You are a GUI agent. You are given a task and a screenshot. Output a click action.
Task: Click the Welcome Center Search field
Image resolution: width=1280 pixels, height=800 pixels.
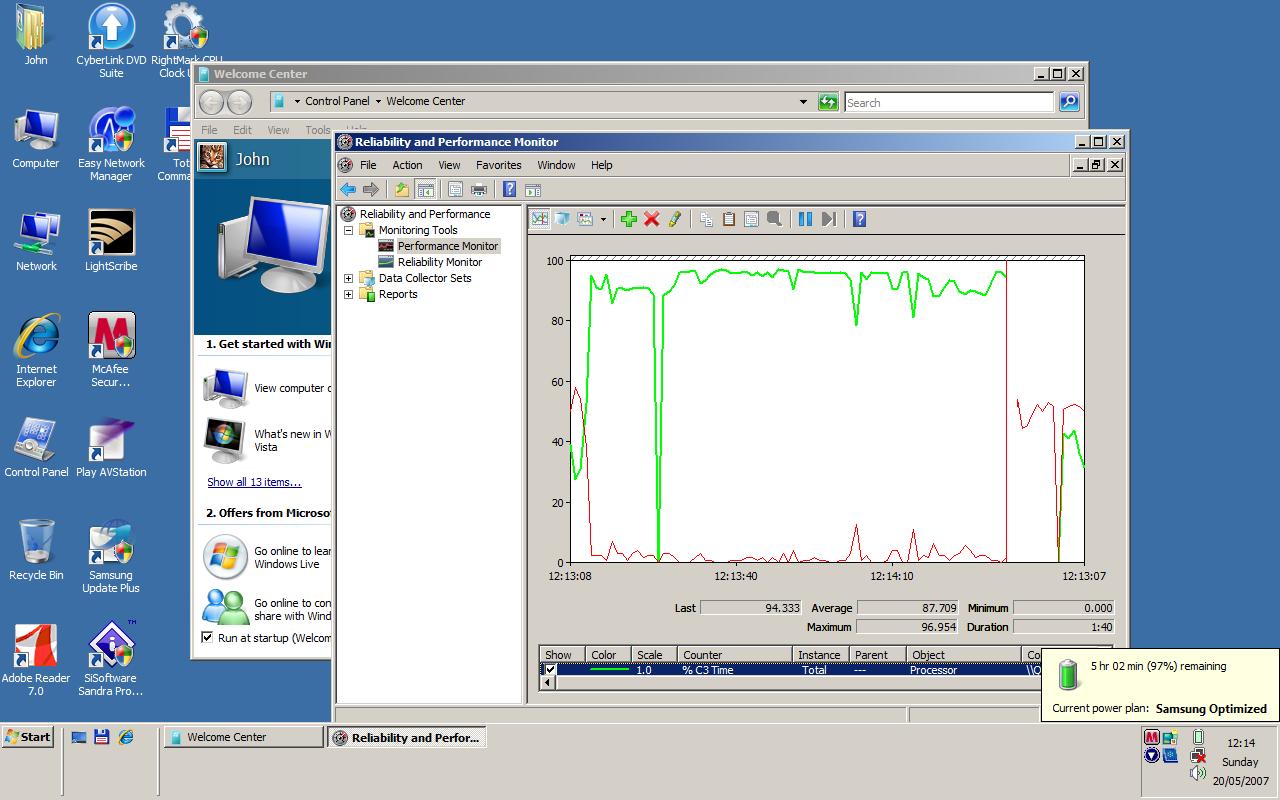pyautogui.click(x=948, y=102)
